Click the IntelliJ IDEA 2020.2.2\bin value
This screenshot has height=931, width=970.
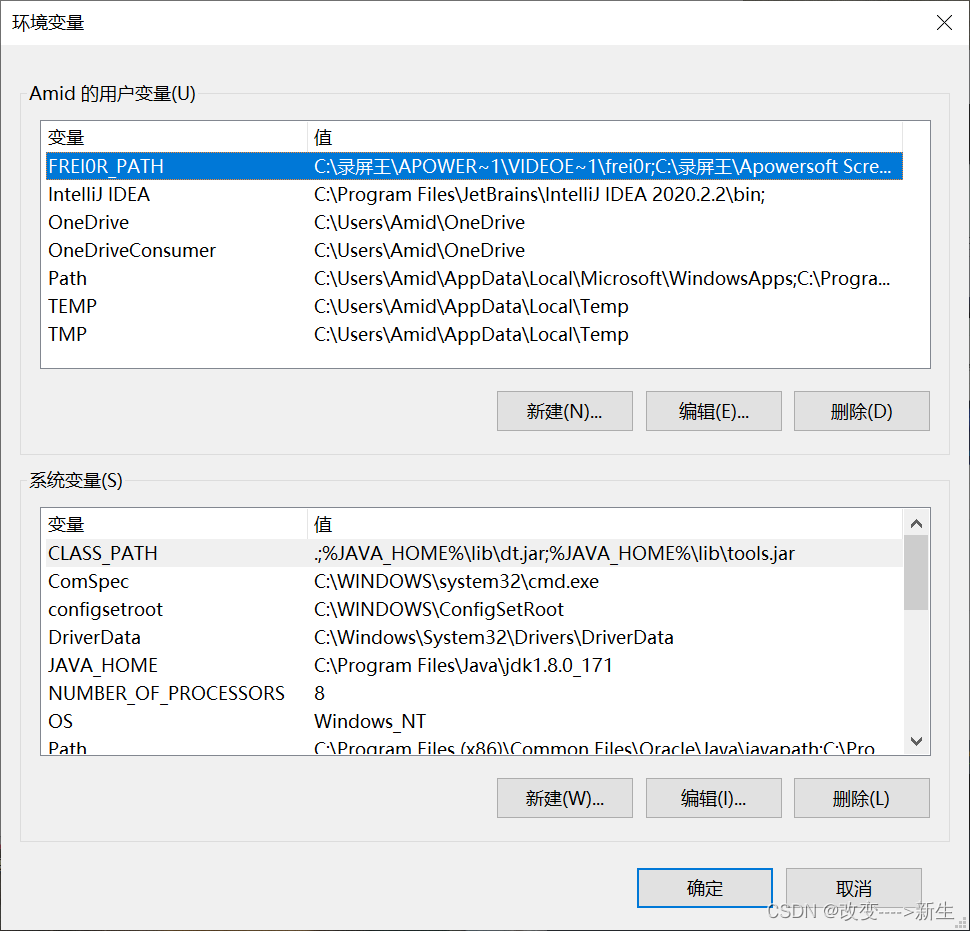click(539, 194)
